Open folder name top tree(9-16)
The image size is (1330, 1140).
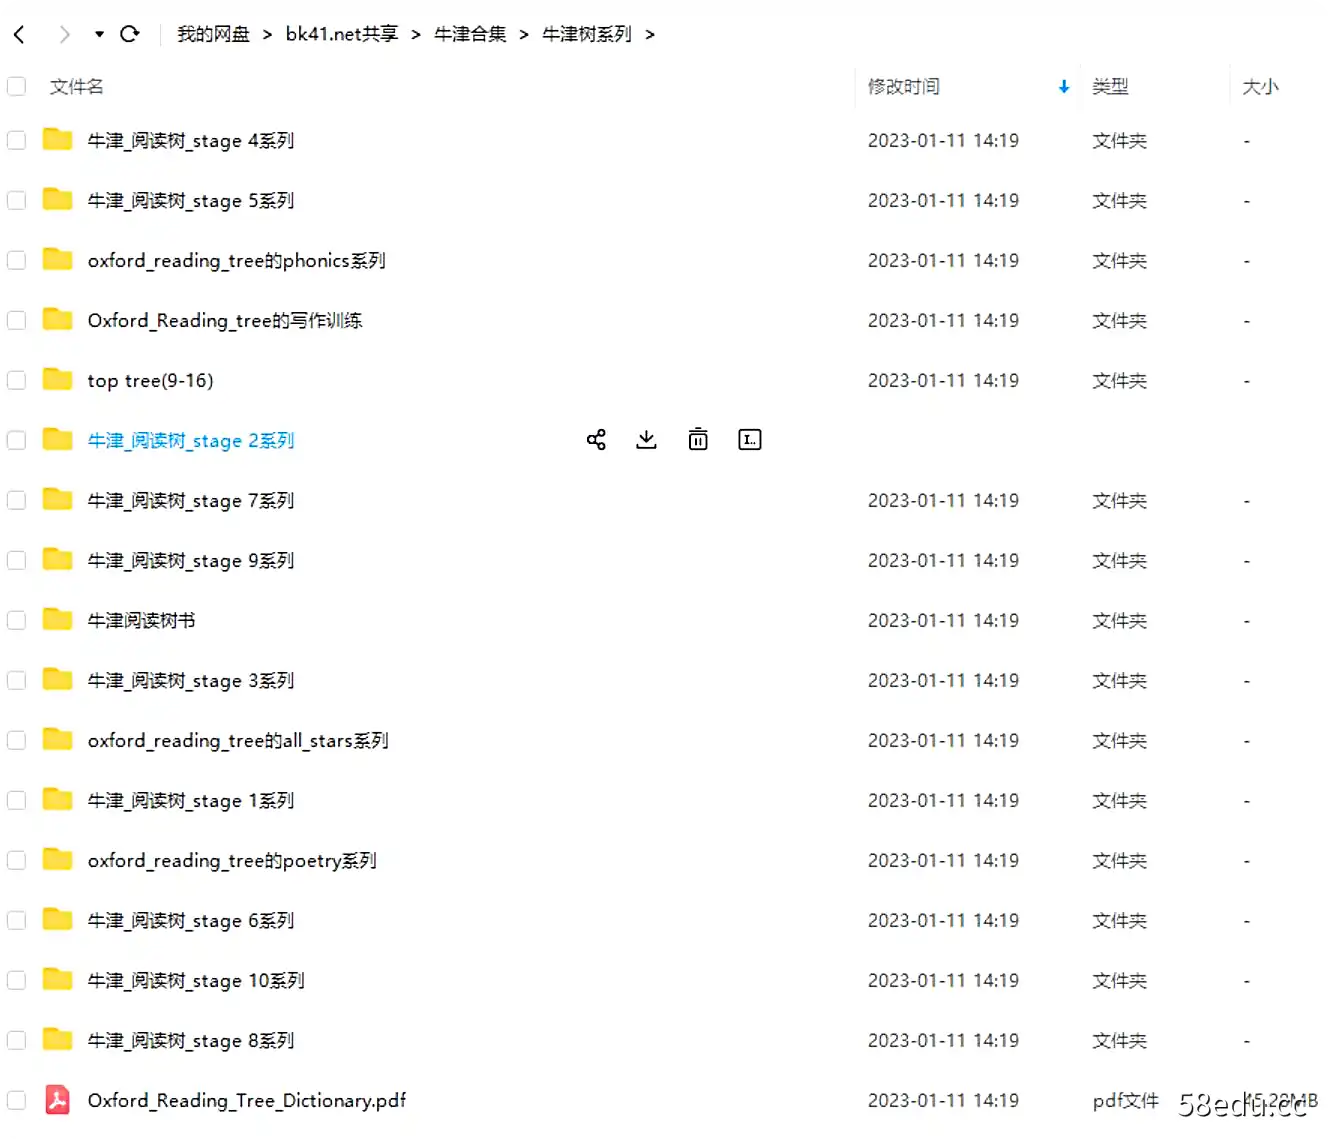(150, 381)
